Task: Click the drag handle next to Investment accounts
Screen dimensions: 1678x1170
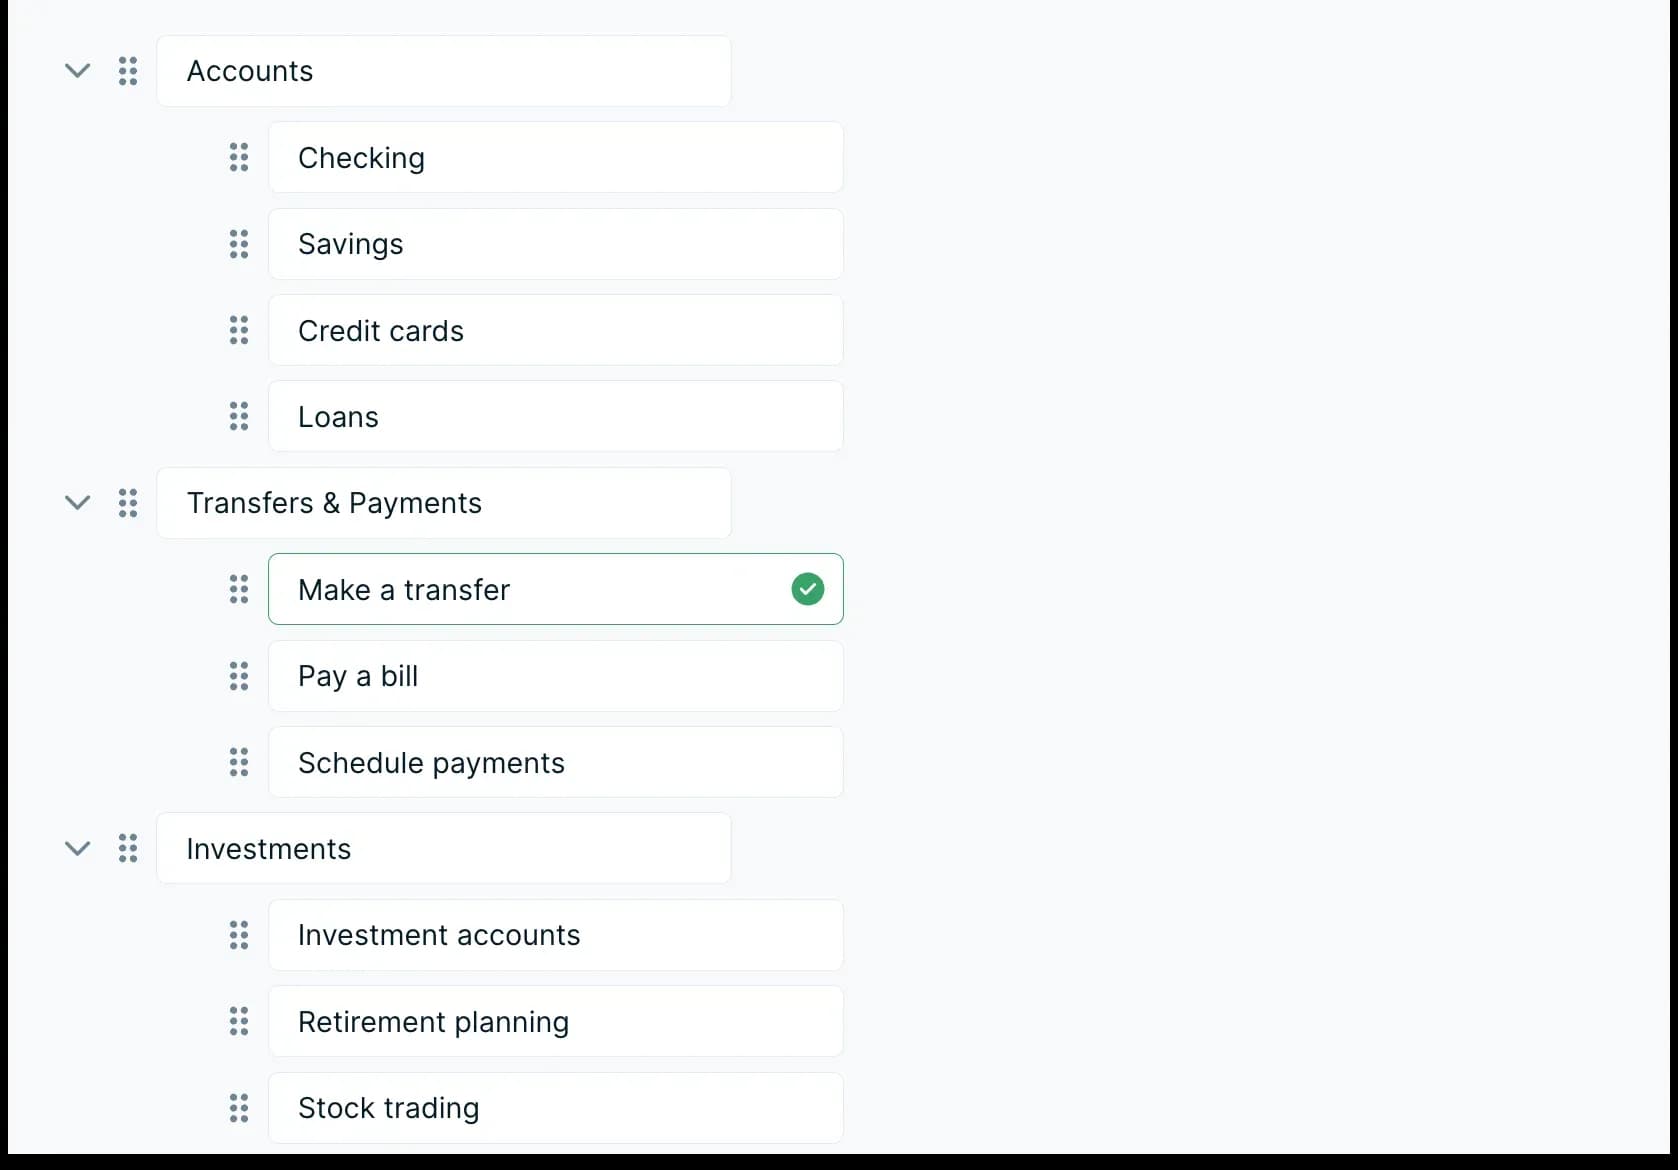Action: pyautogui.click(x=239, y=935)
